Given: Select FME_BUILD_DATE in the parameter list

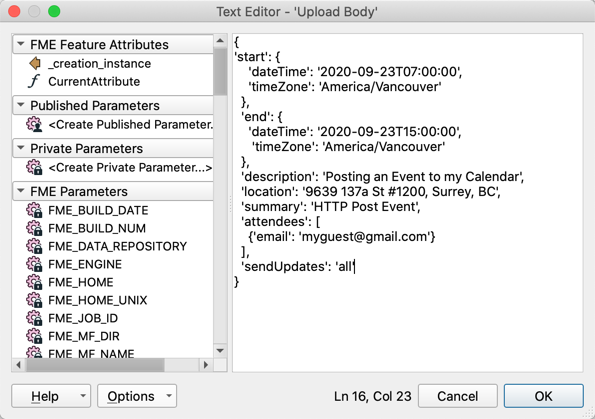Looking at the screenshot, I should pyautogui.click(x=98, y=210).
